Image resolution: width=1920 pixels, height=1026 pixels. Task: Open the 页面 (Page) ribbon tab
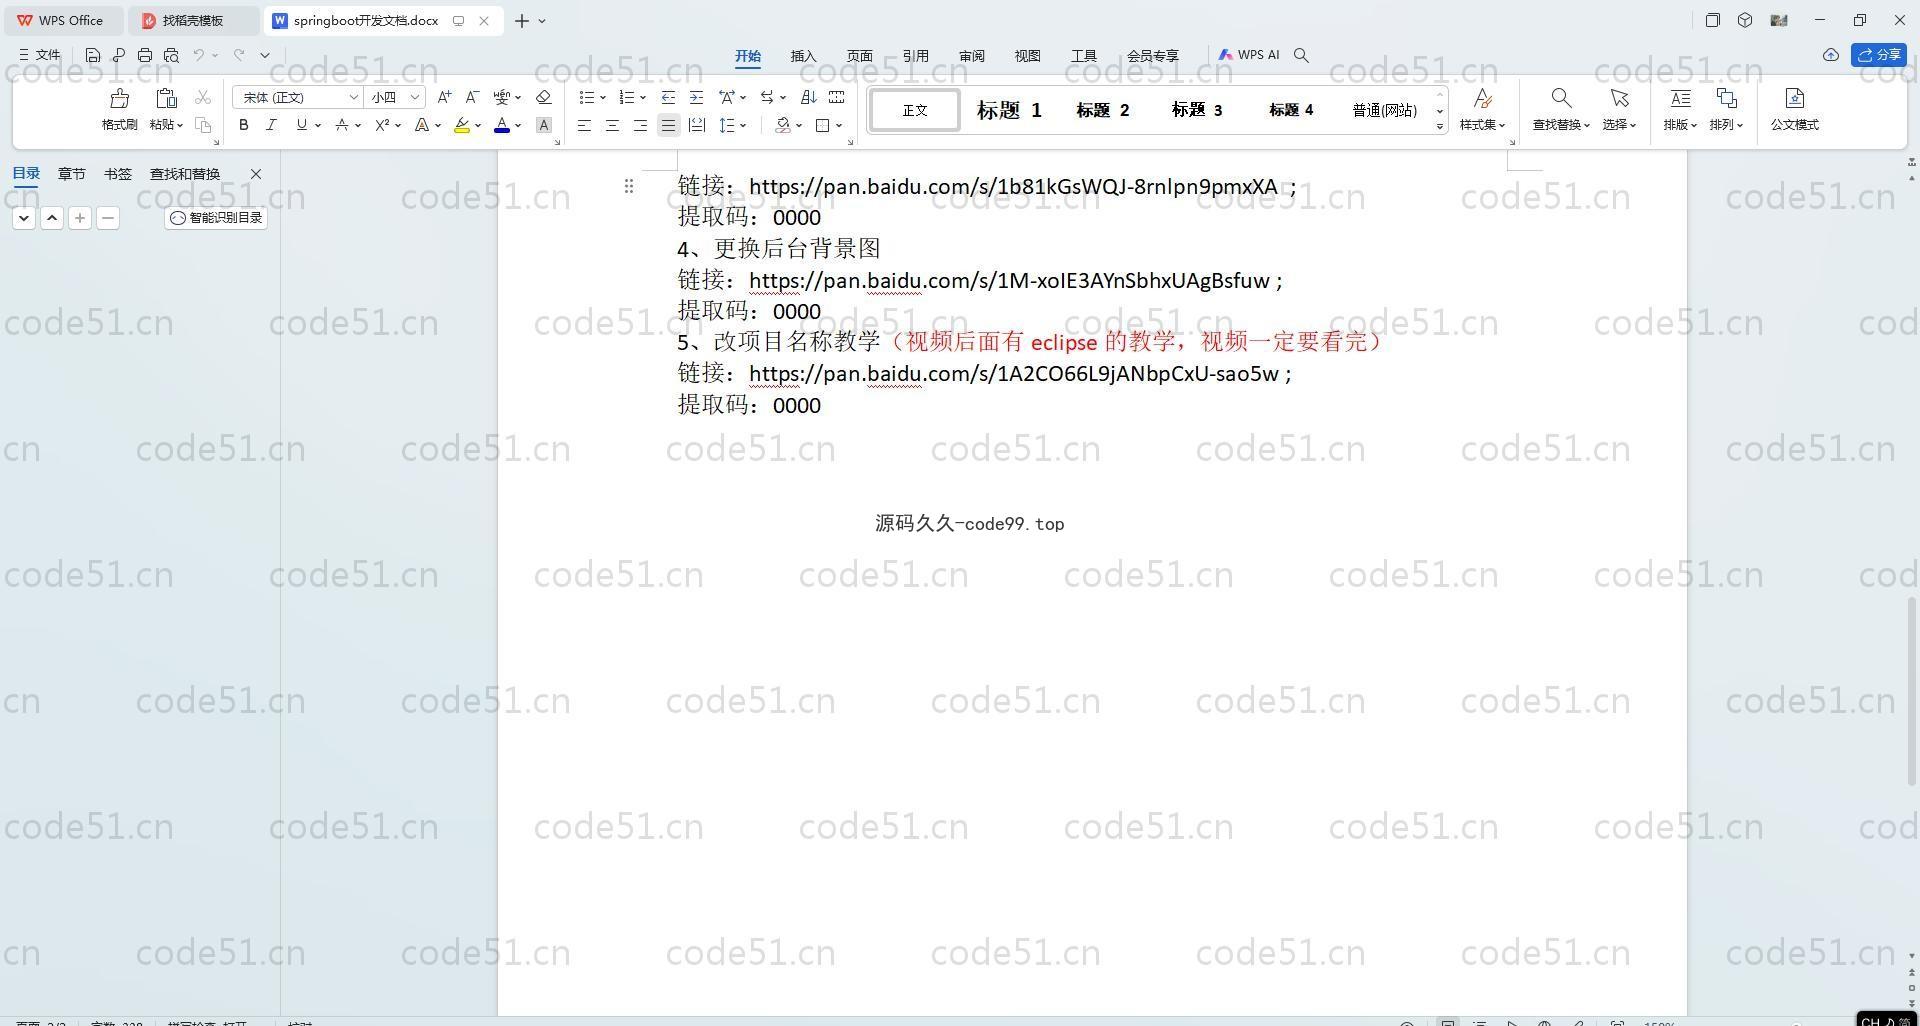(859, 56)
